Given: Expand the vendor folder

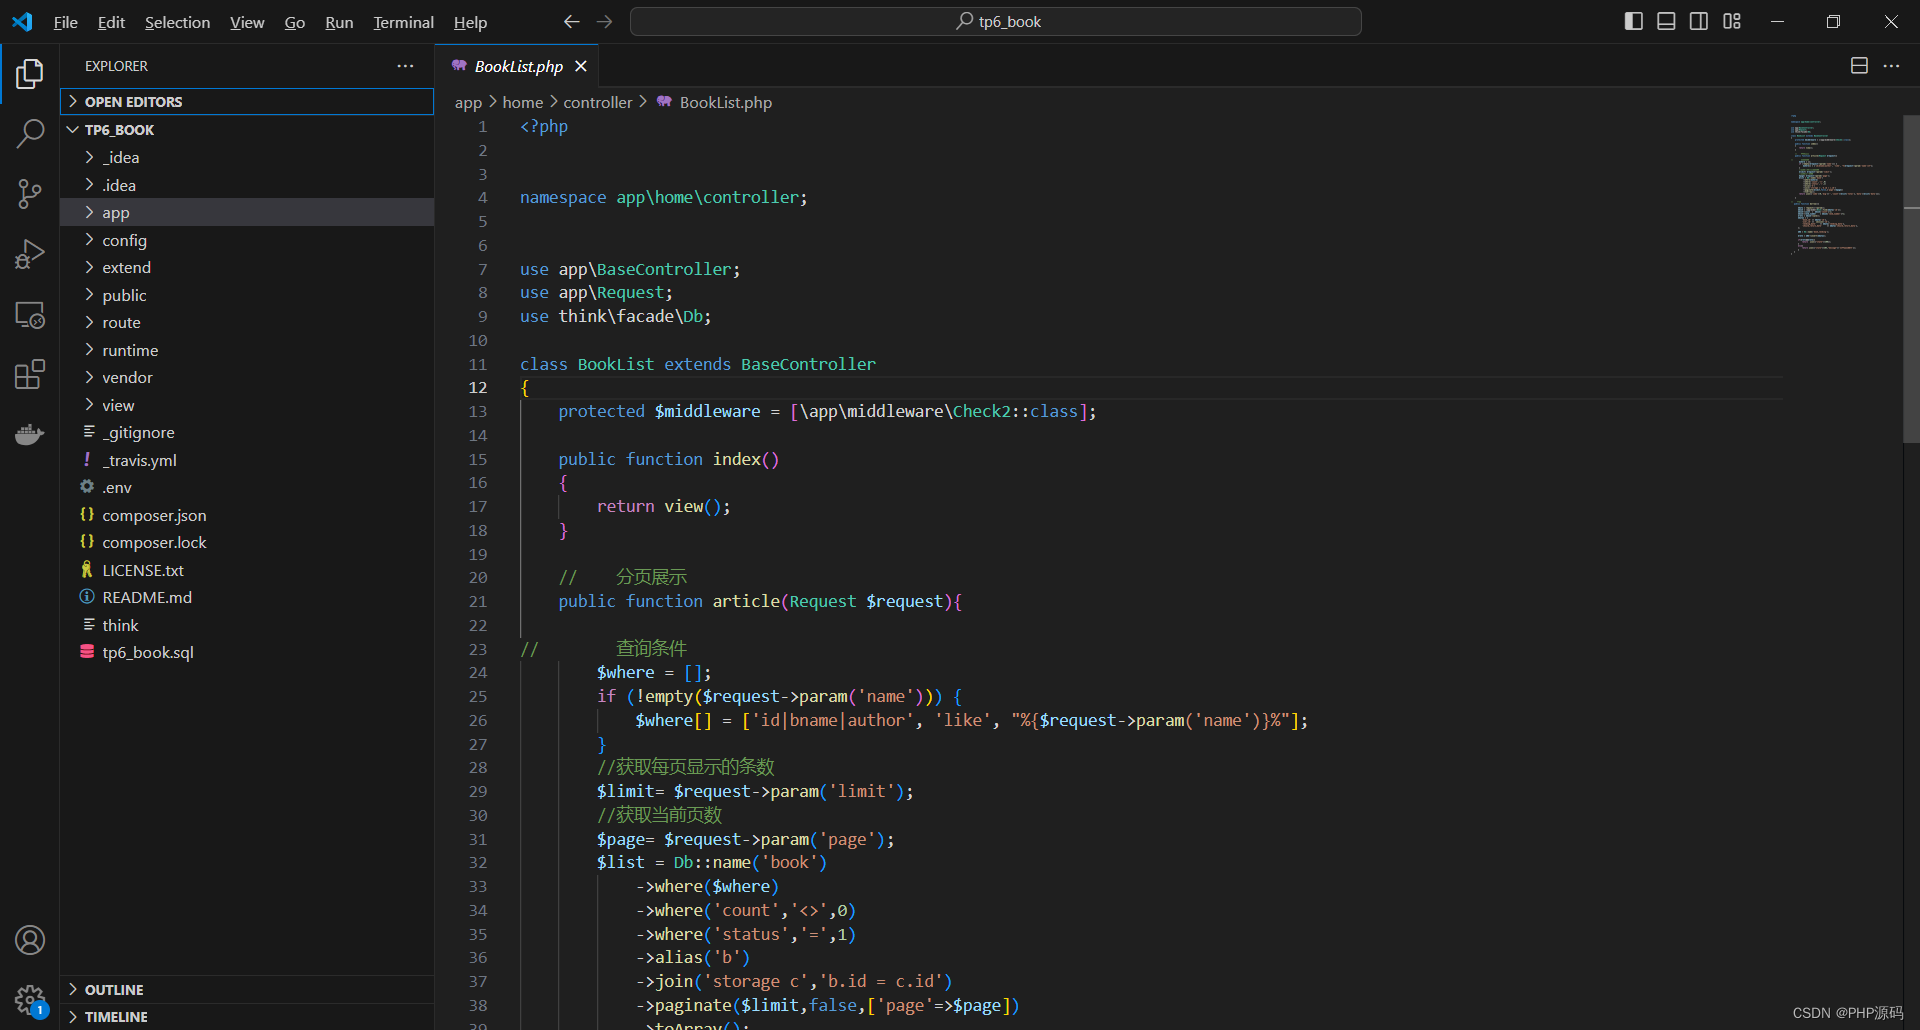Looking at the screenshot, I should point(247,377).
